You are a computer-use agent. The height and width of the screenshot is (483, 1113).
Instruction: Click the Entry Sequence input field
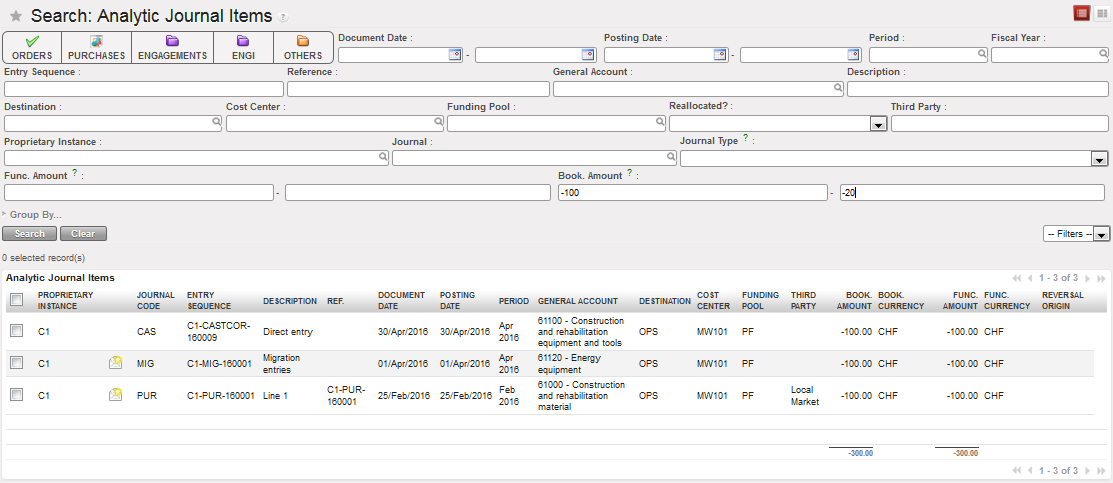pyautogui.click(x=143, y=89)
